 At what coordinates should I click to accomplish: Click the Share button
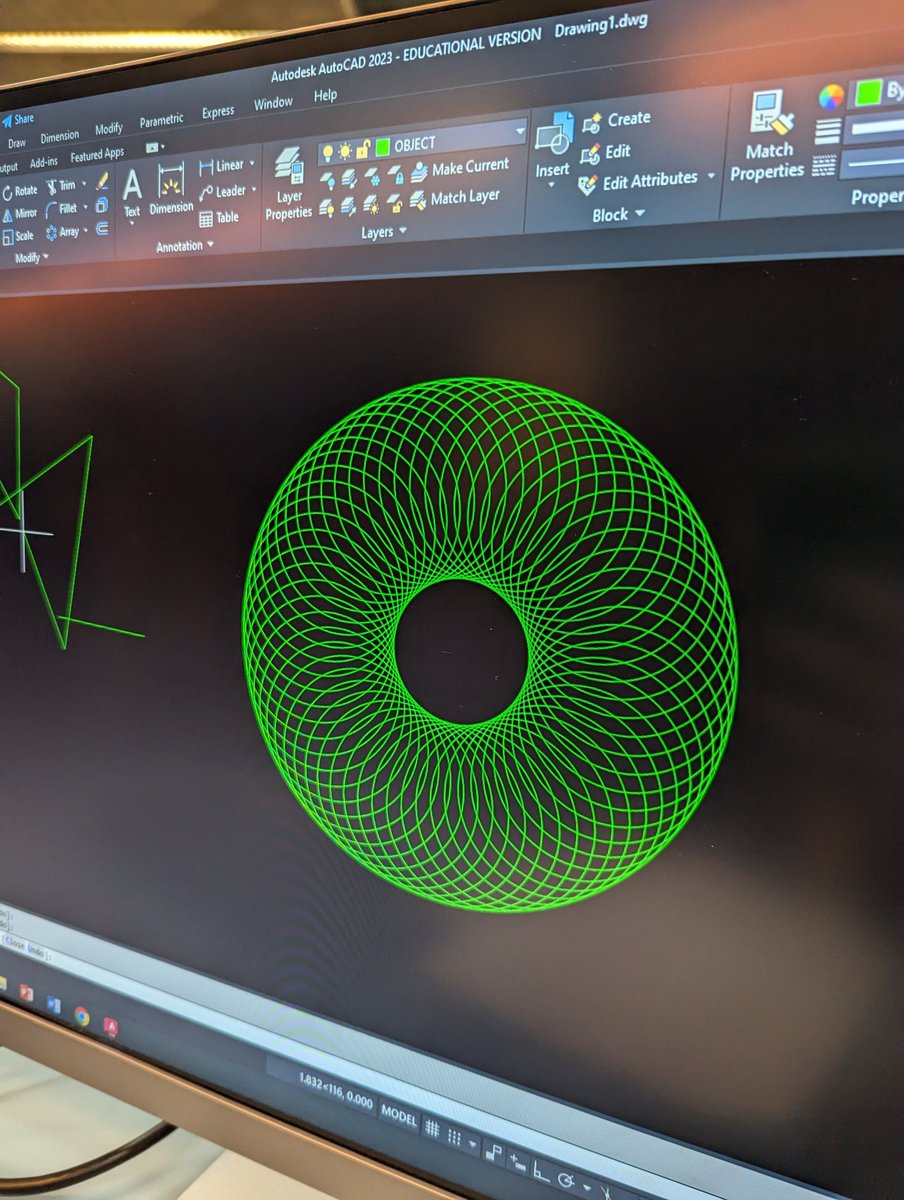tap(18, 120)
